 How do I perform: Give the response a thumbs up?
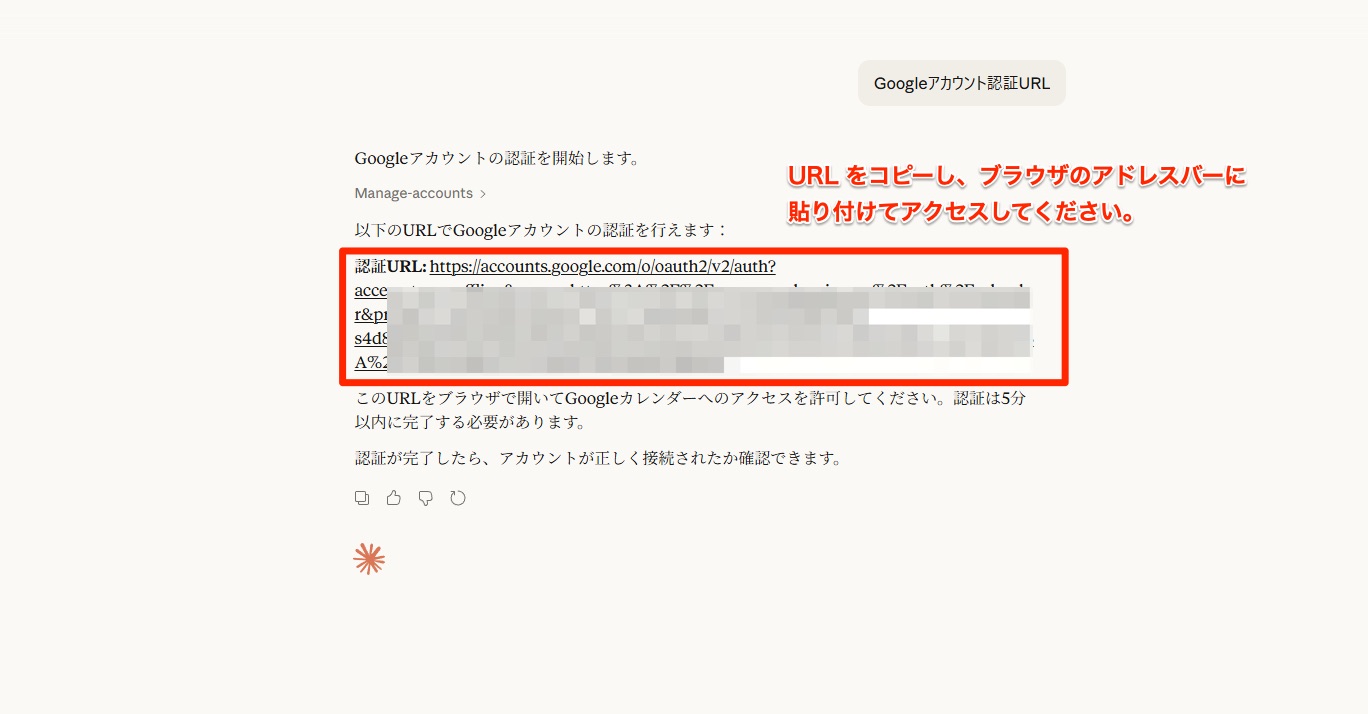click(394, 498)
